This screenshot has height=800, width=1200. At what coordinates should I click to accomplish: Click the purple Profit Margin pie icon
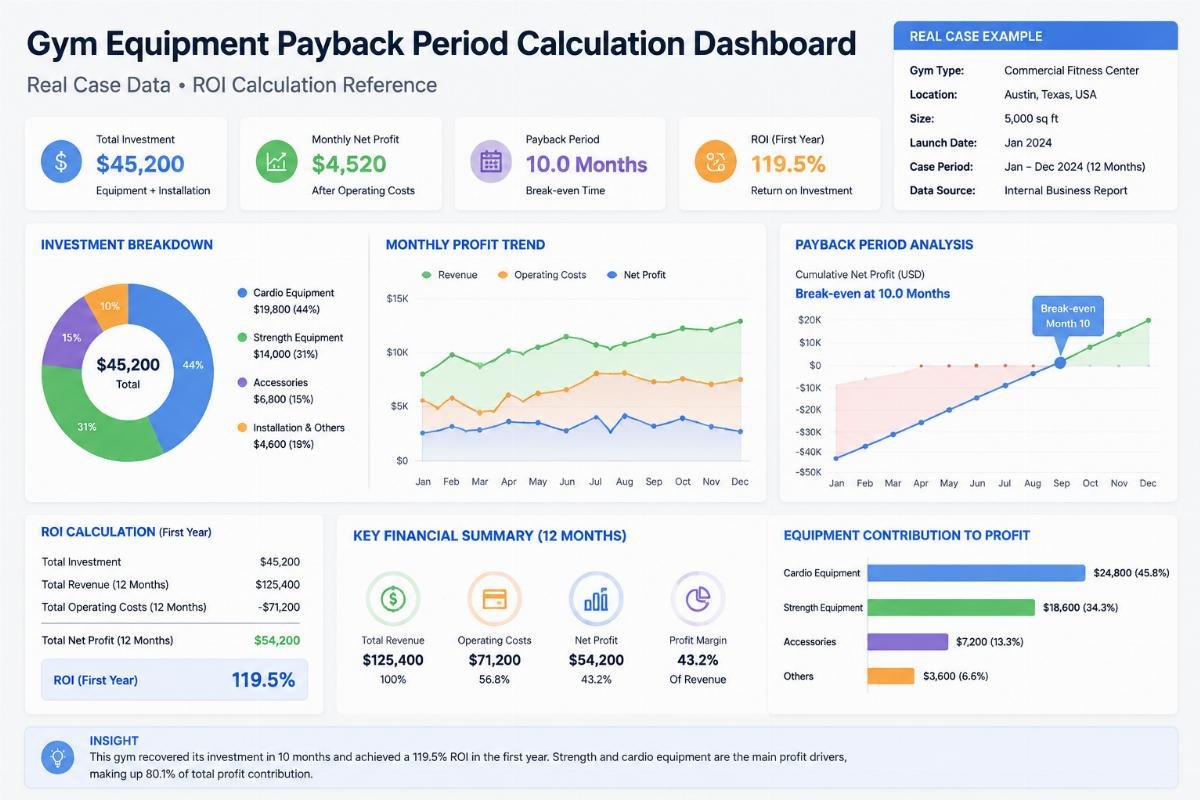tap(698, 598)
